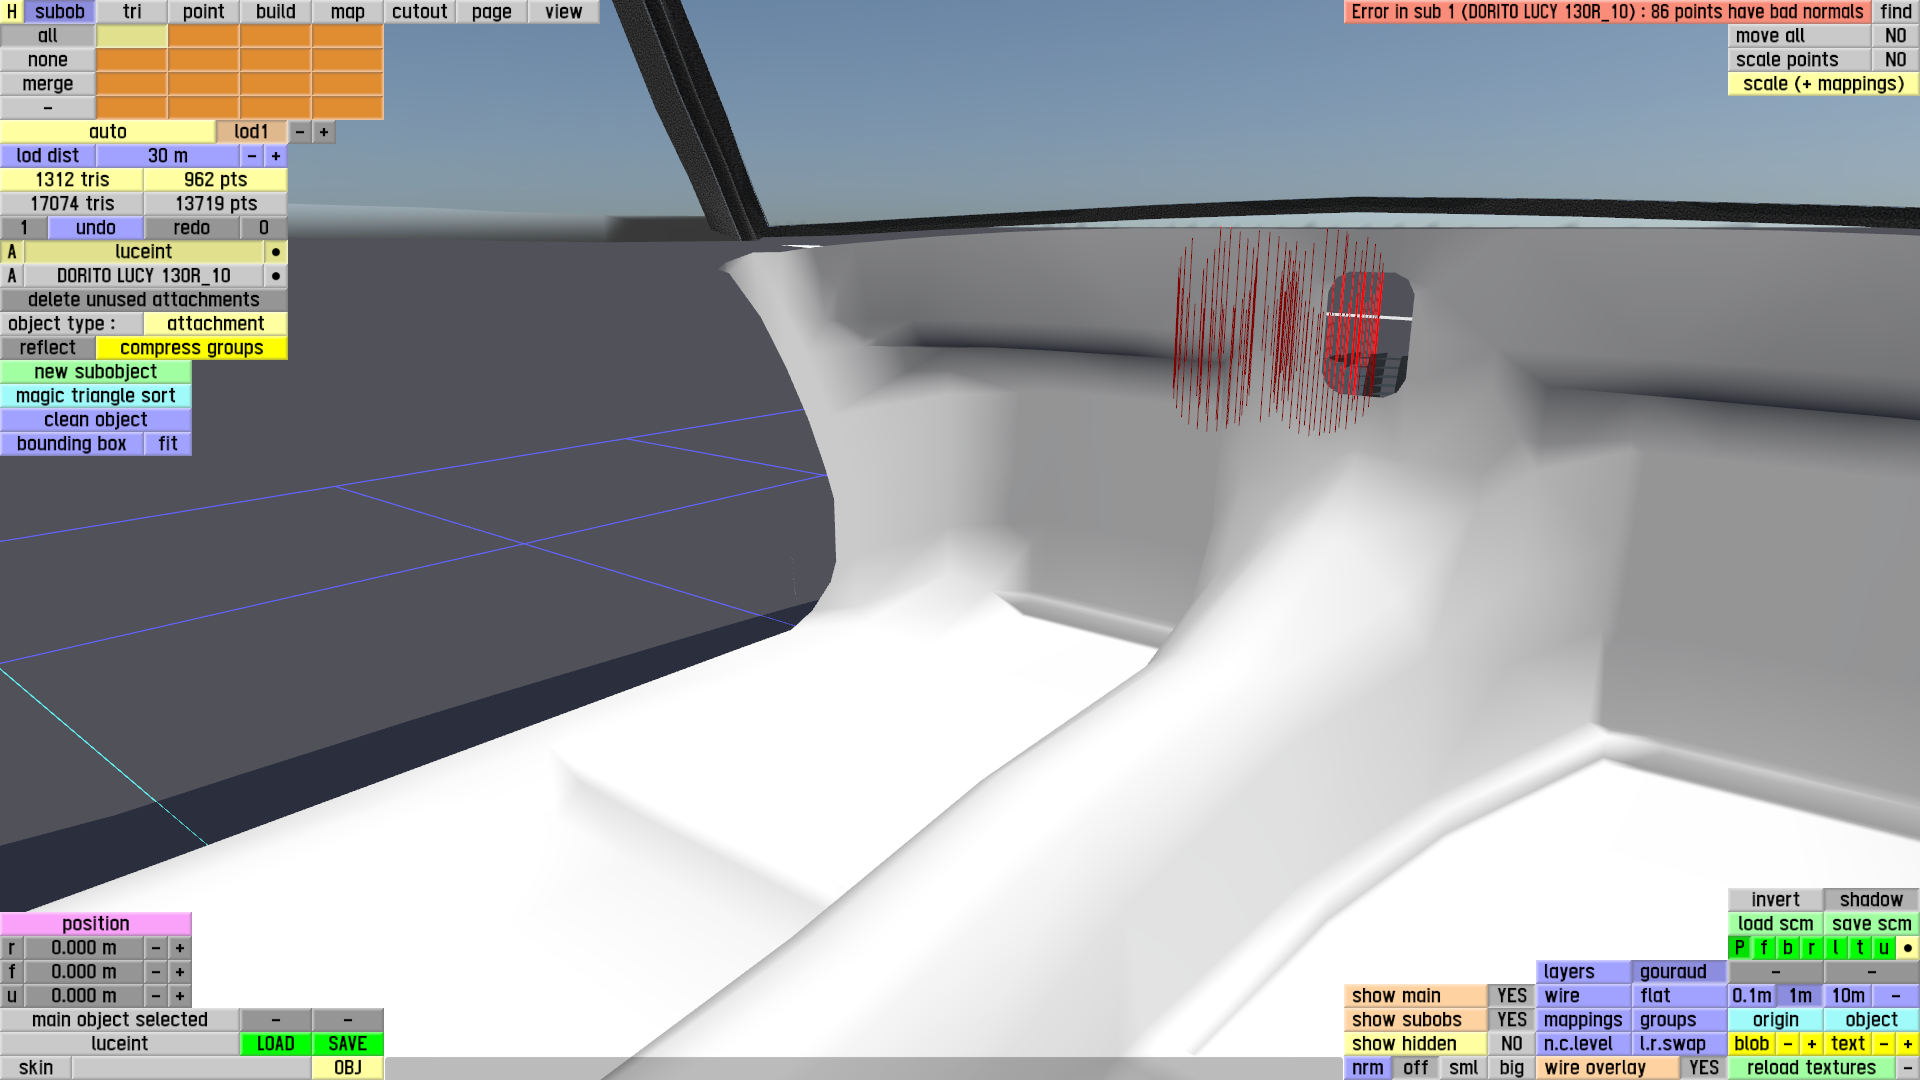Switch to the cutout tab
Viewport: 1920px width, 1080px height.
click(419, 12)
